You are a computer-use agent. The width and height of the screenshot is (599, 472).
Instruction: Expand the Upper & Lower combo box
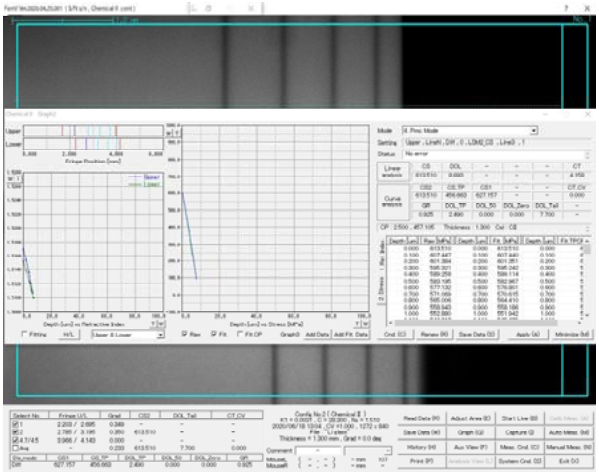pyautogui.click(x=160, y=335)
